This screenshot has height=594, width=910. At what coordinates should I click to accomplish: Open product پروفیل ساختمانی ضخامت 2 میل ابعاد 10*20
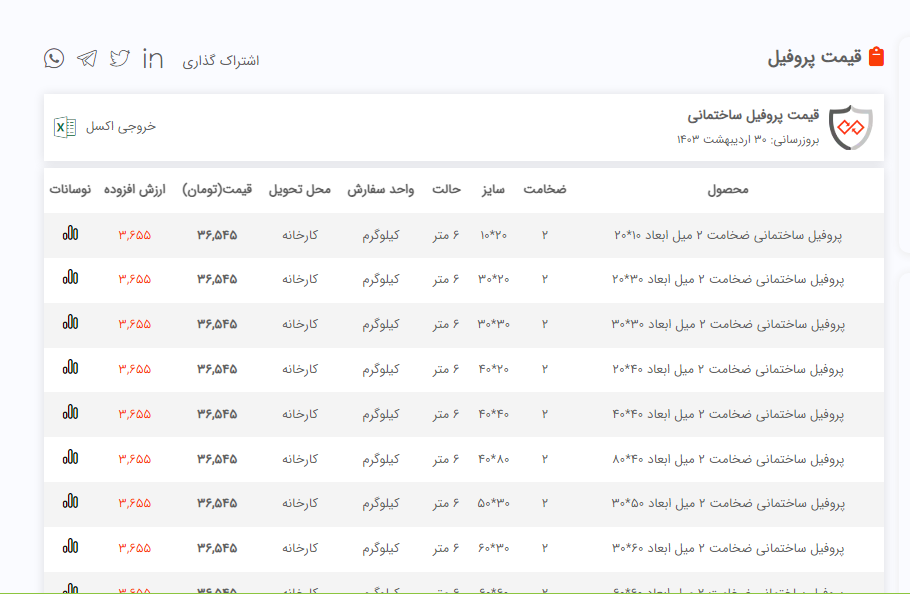click(x=728, y=235)
